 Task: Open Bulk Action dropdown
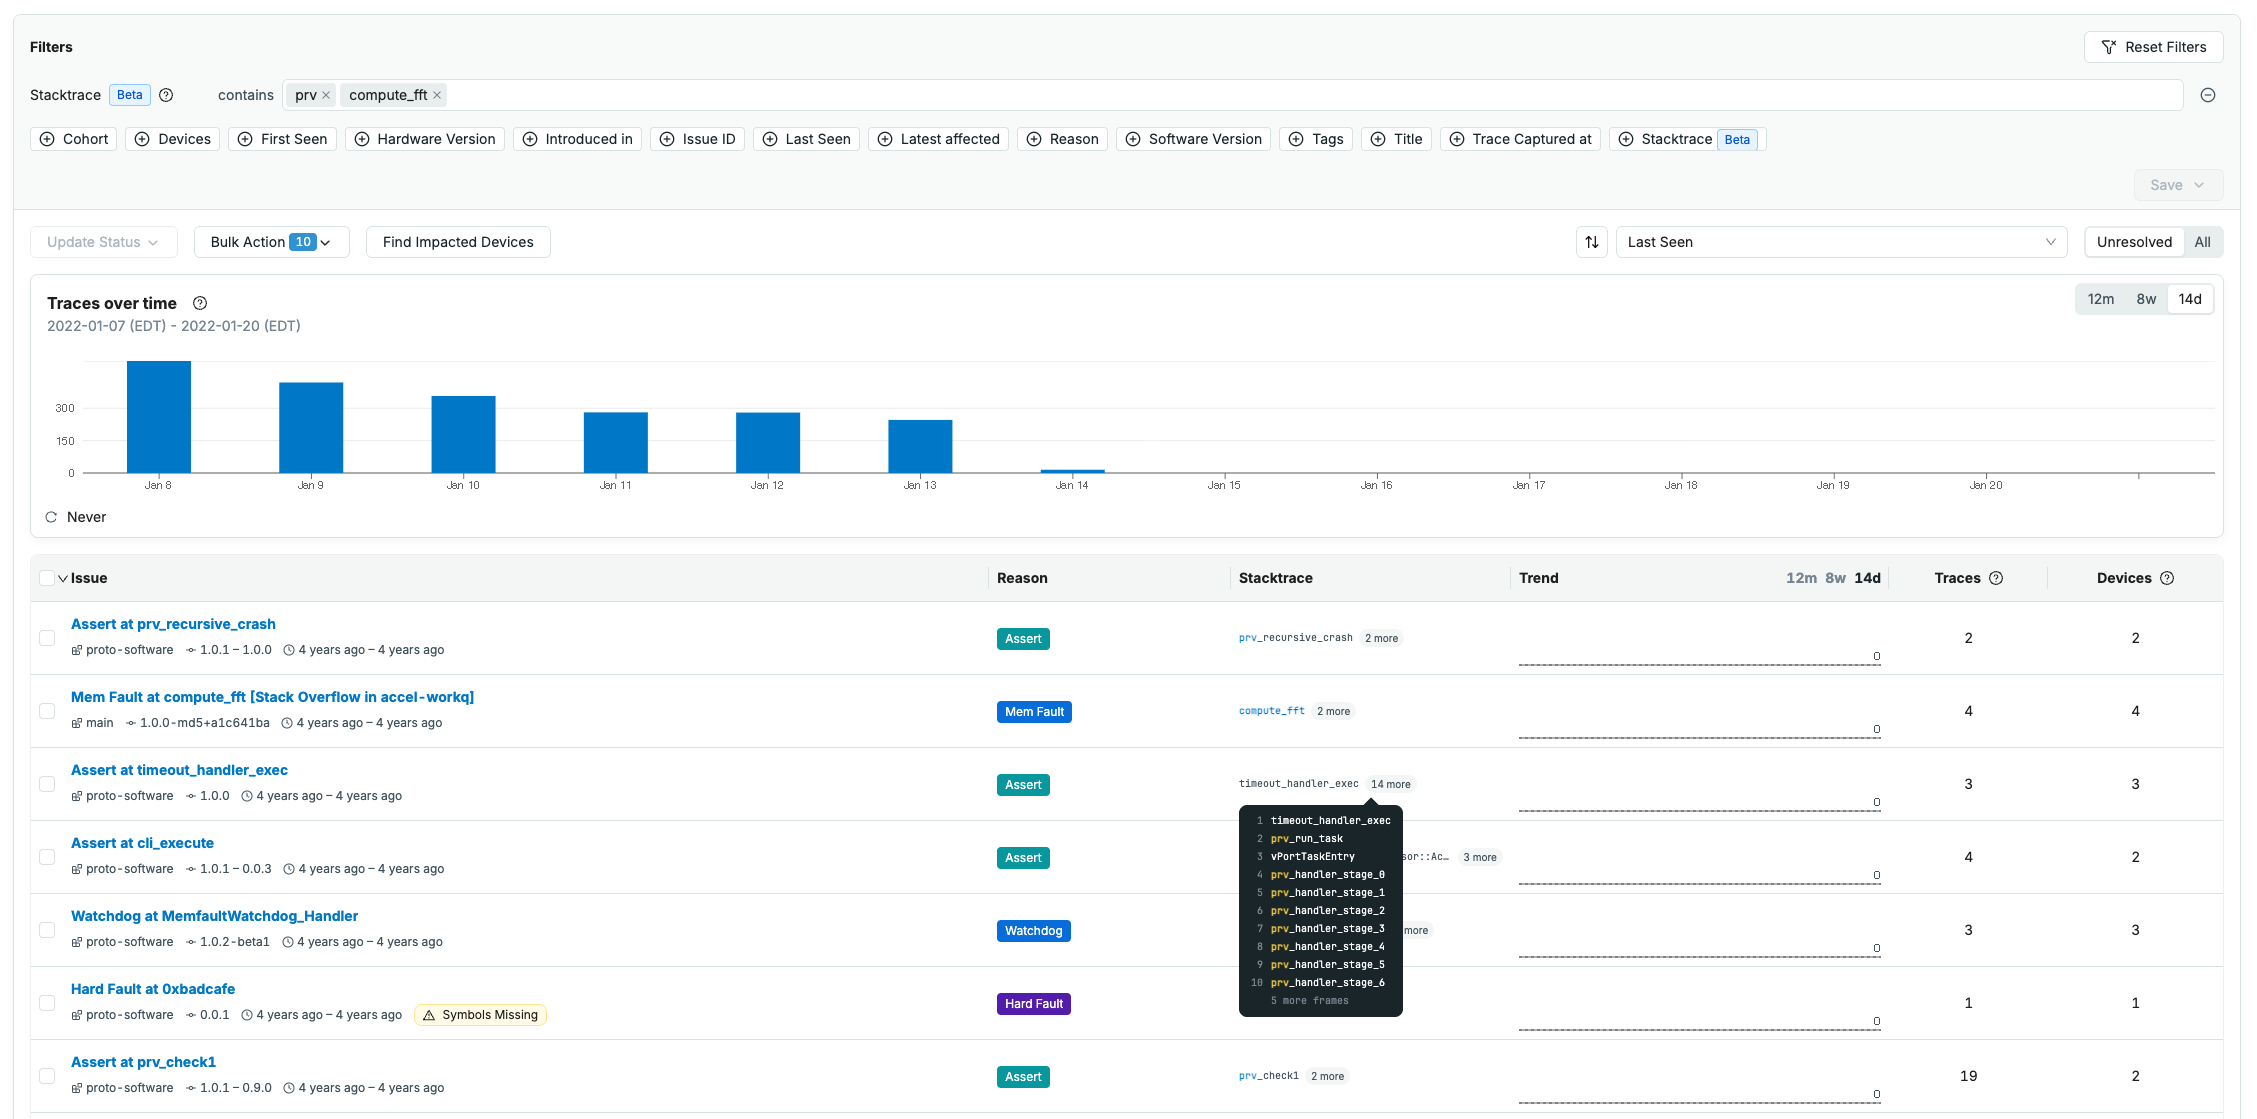click(271, 242)
